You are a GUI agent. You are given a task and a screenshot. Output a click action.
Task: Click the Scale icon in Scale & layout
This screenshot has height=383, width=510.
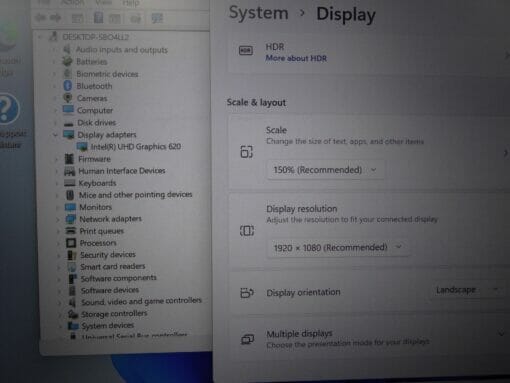(x=247, y=152)
